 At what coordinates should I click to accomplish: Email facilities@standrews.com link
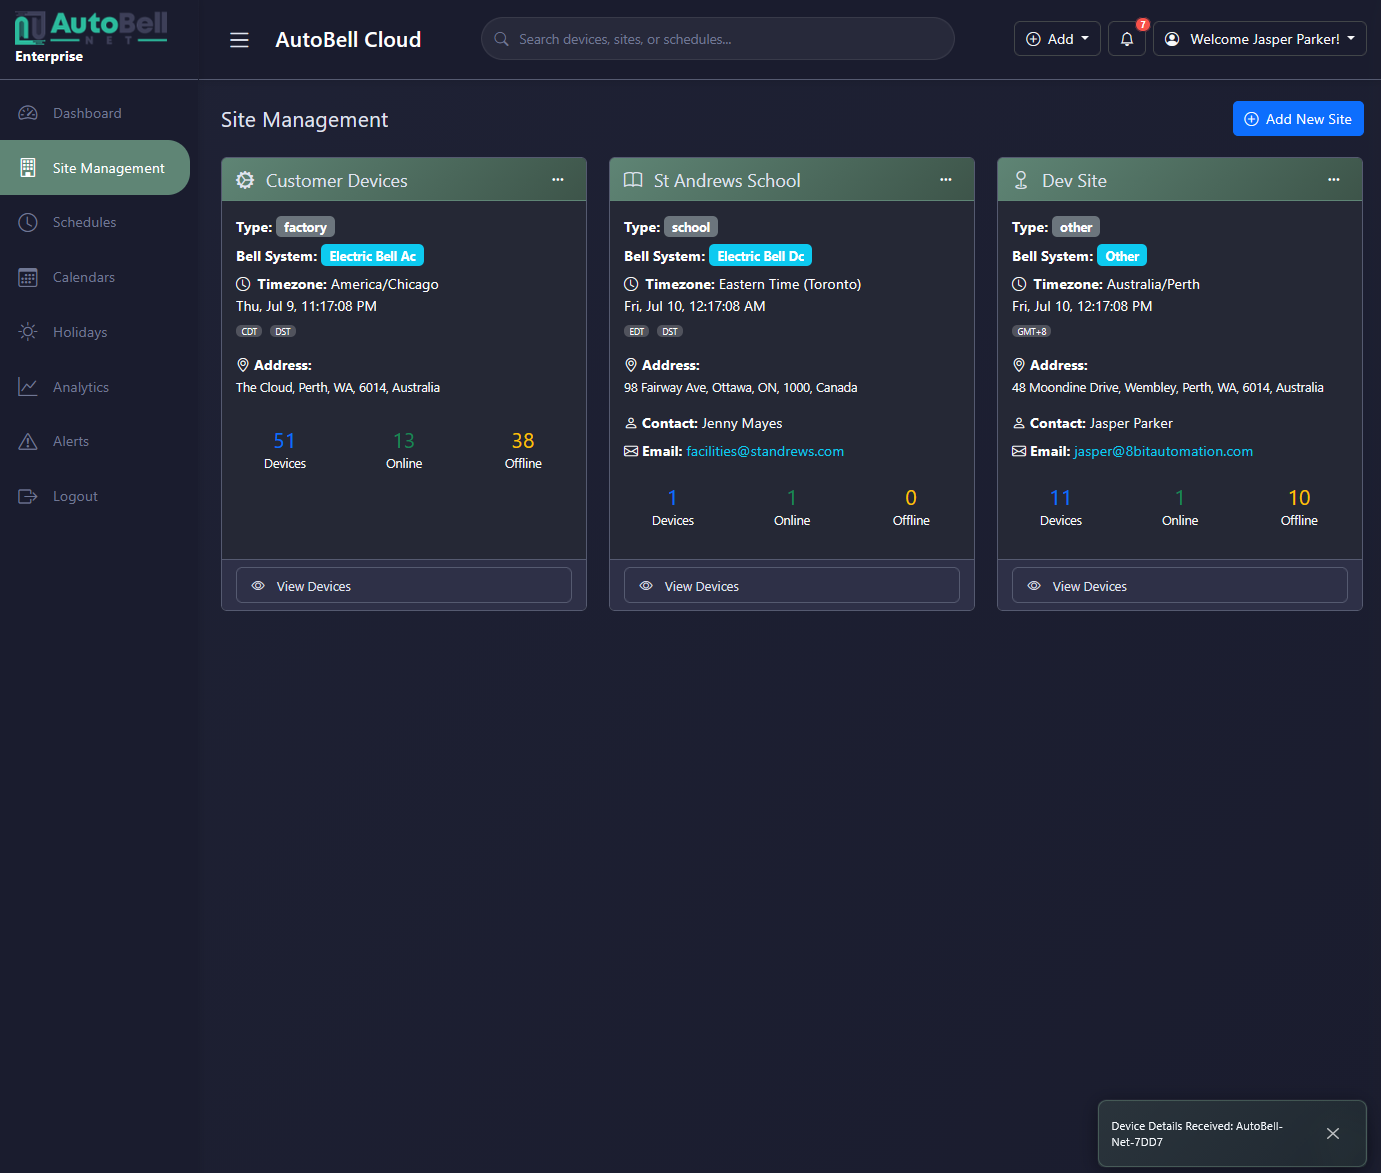click(x=765, y=451)
